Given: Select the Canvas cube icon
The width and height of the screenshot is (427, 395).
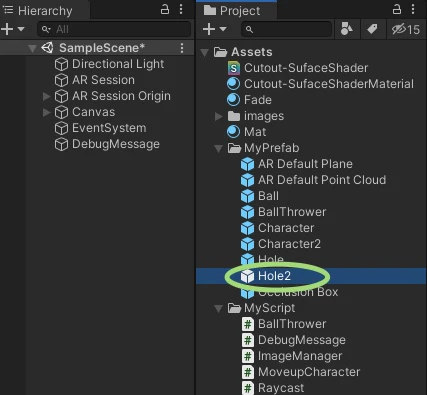Looking at the screenshot, I should pyautogui.click(x=61, y=112).
